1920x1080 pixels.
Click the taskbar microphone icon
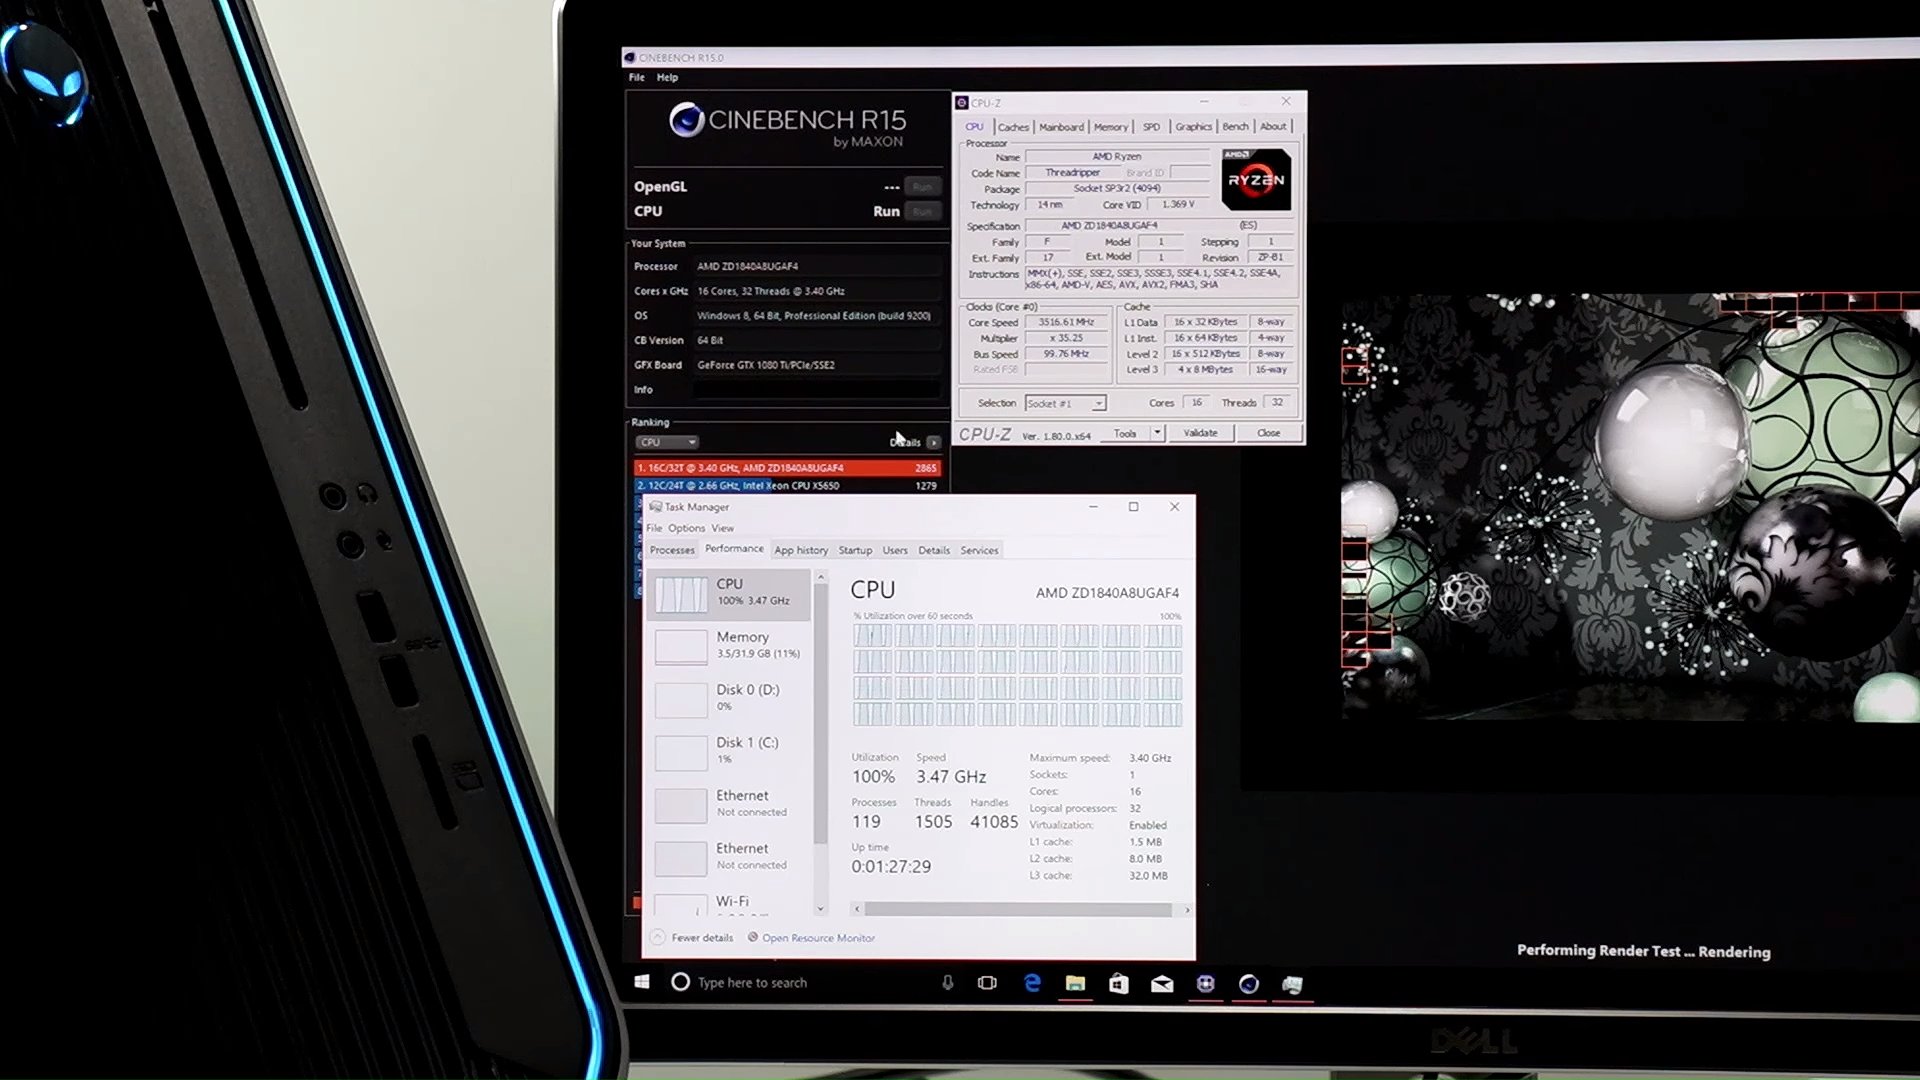(x=947, y=983)
